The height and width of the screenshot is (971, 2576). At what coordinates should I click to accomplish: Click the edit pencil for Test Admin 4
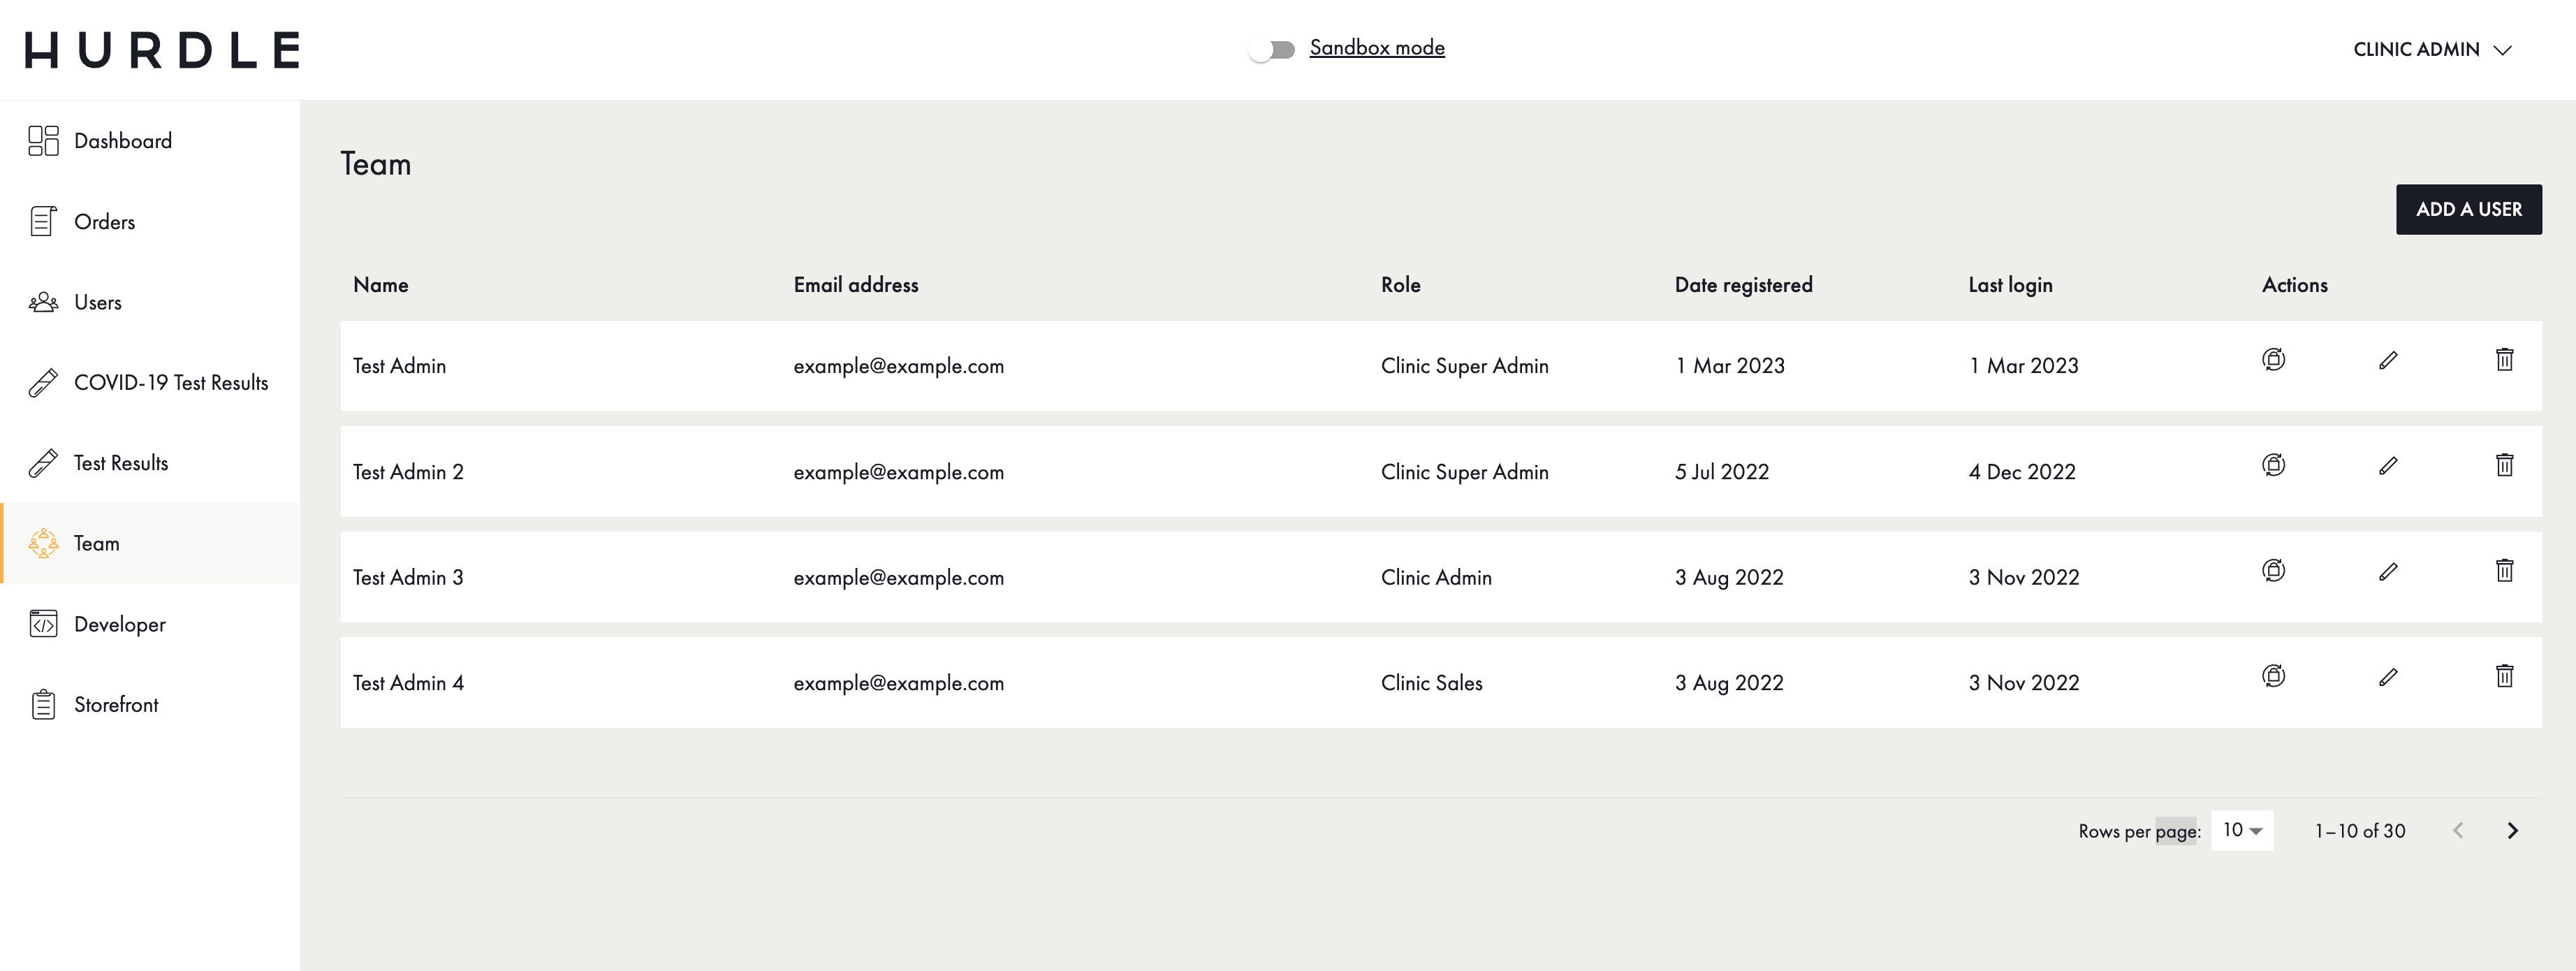coord(2388,677)
